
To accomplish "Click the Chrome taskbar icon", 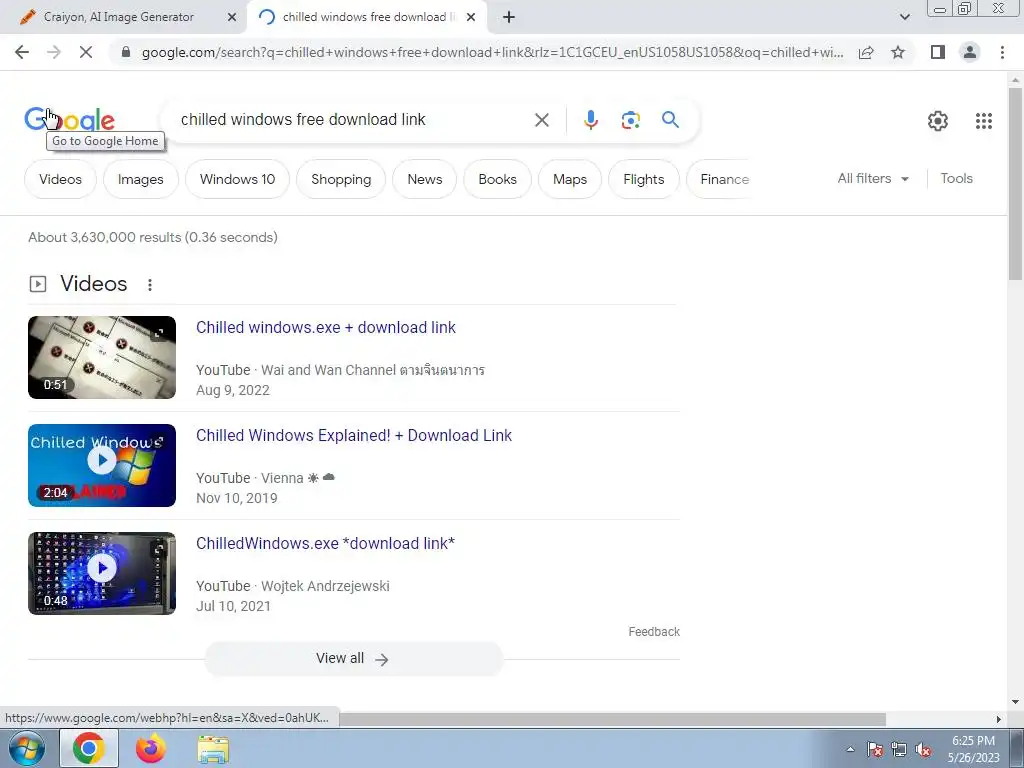I will [x=89, y=748].
